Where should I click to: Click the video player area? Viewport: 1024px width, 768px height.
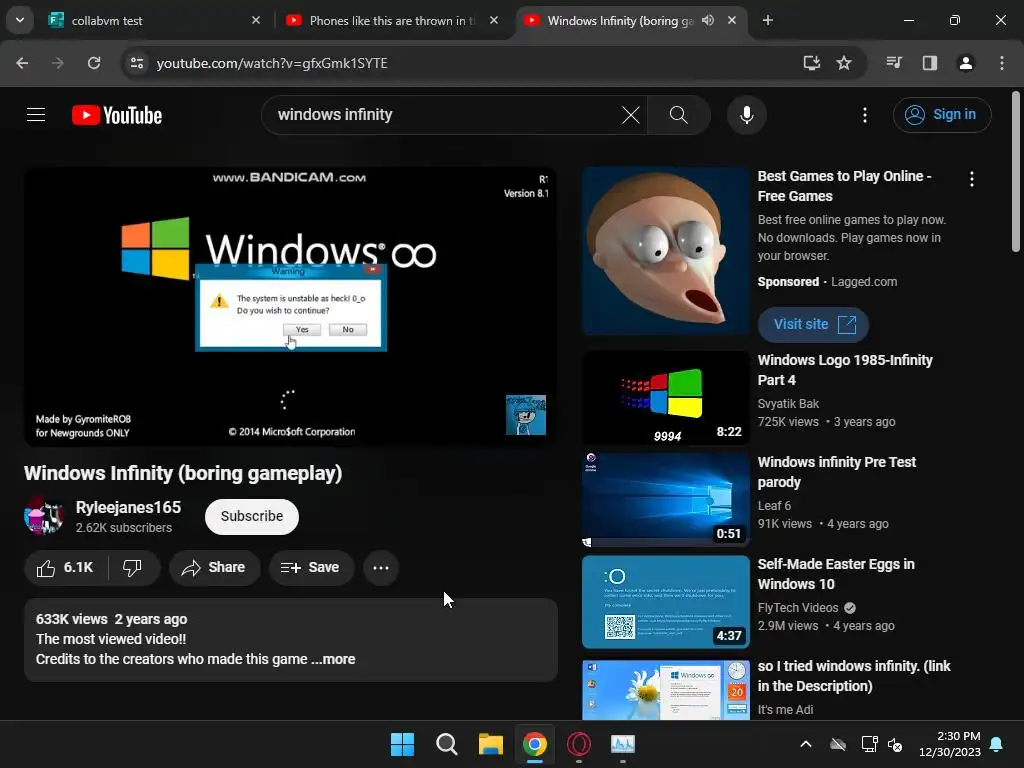tap(291, 307)
